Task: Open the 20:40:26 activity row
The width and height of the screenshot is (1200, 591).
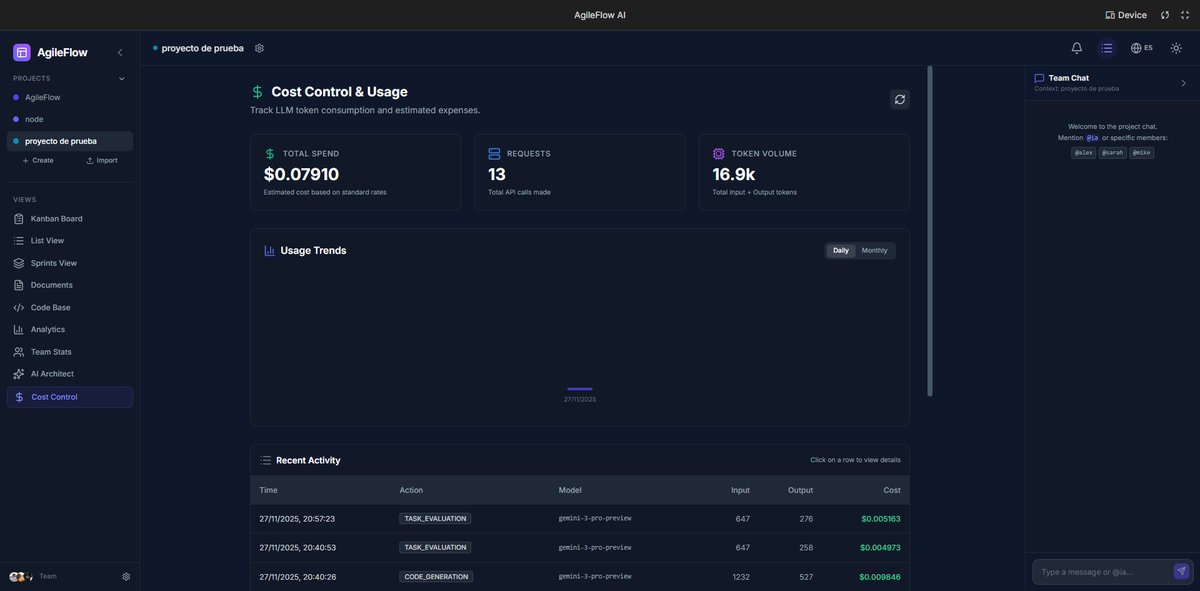Action: point(580,577)
